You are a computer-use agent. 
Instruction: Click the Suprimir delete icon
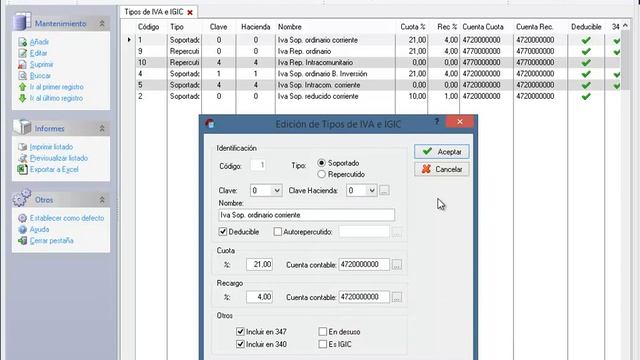coord(22,64)
